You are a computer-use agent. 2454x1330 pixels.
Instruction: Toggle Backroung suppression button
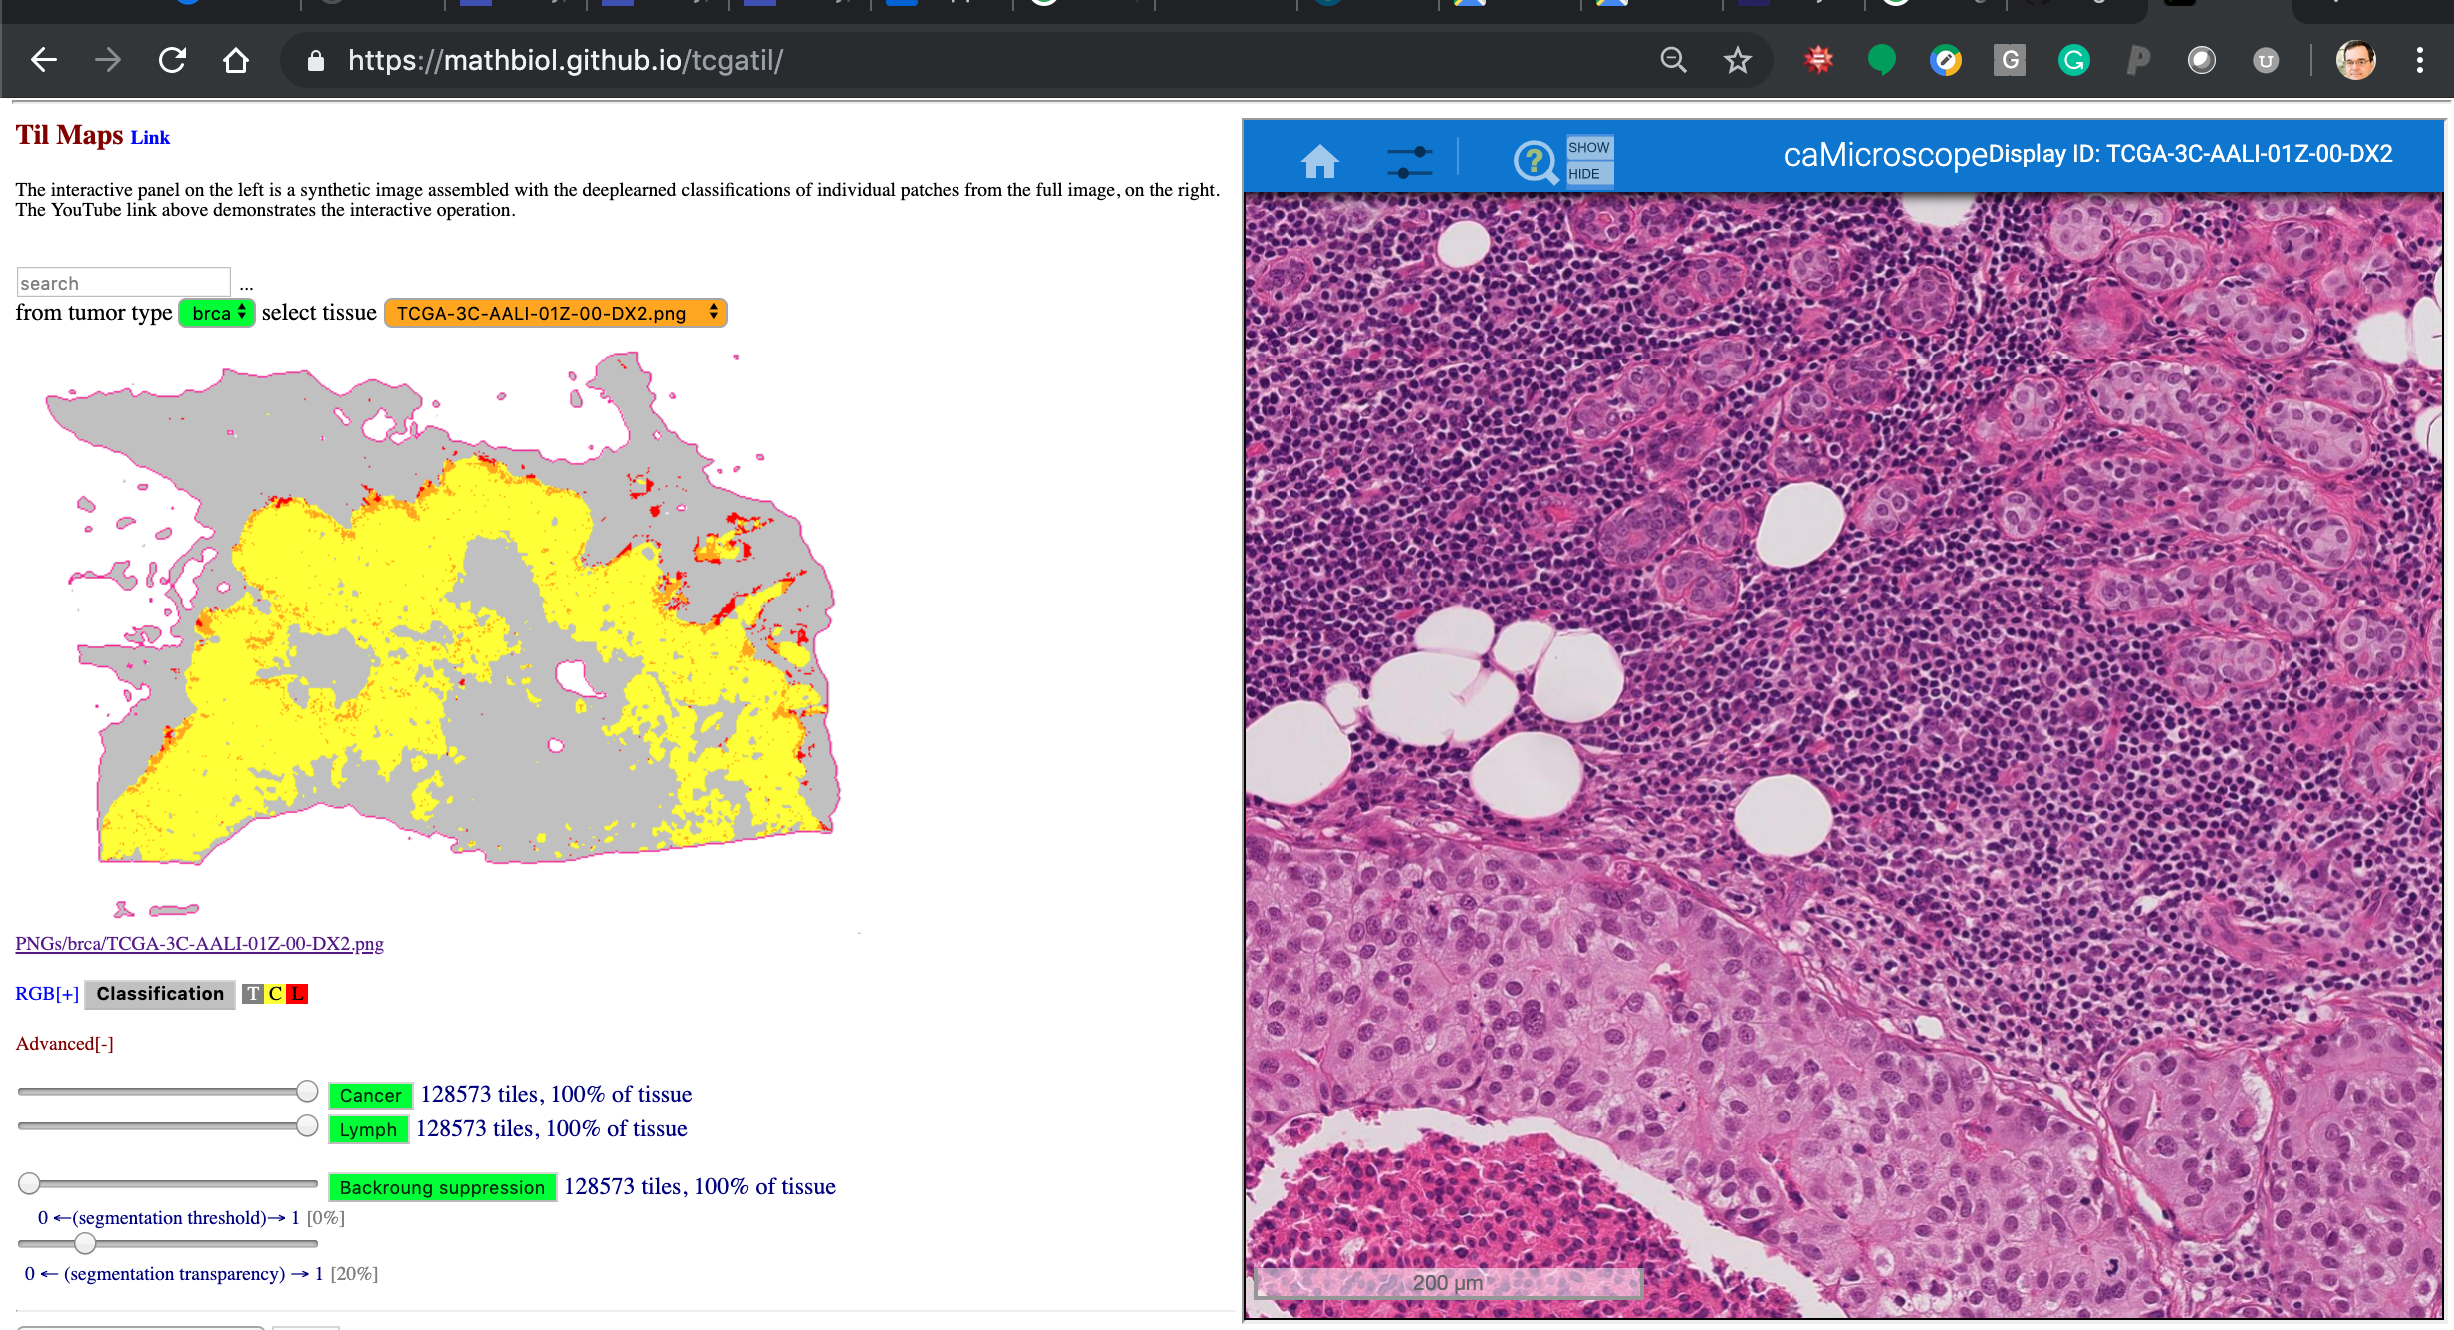[x=442, y=1187]
